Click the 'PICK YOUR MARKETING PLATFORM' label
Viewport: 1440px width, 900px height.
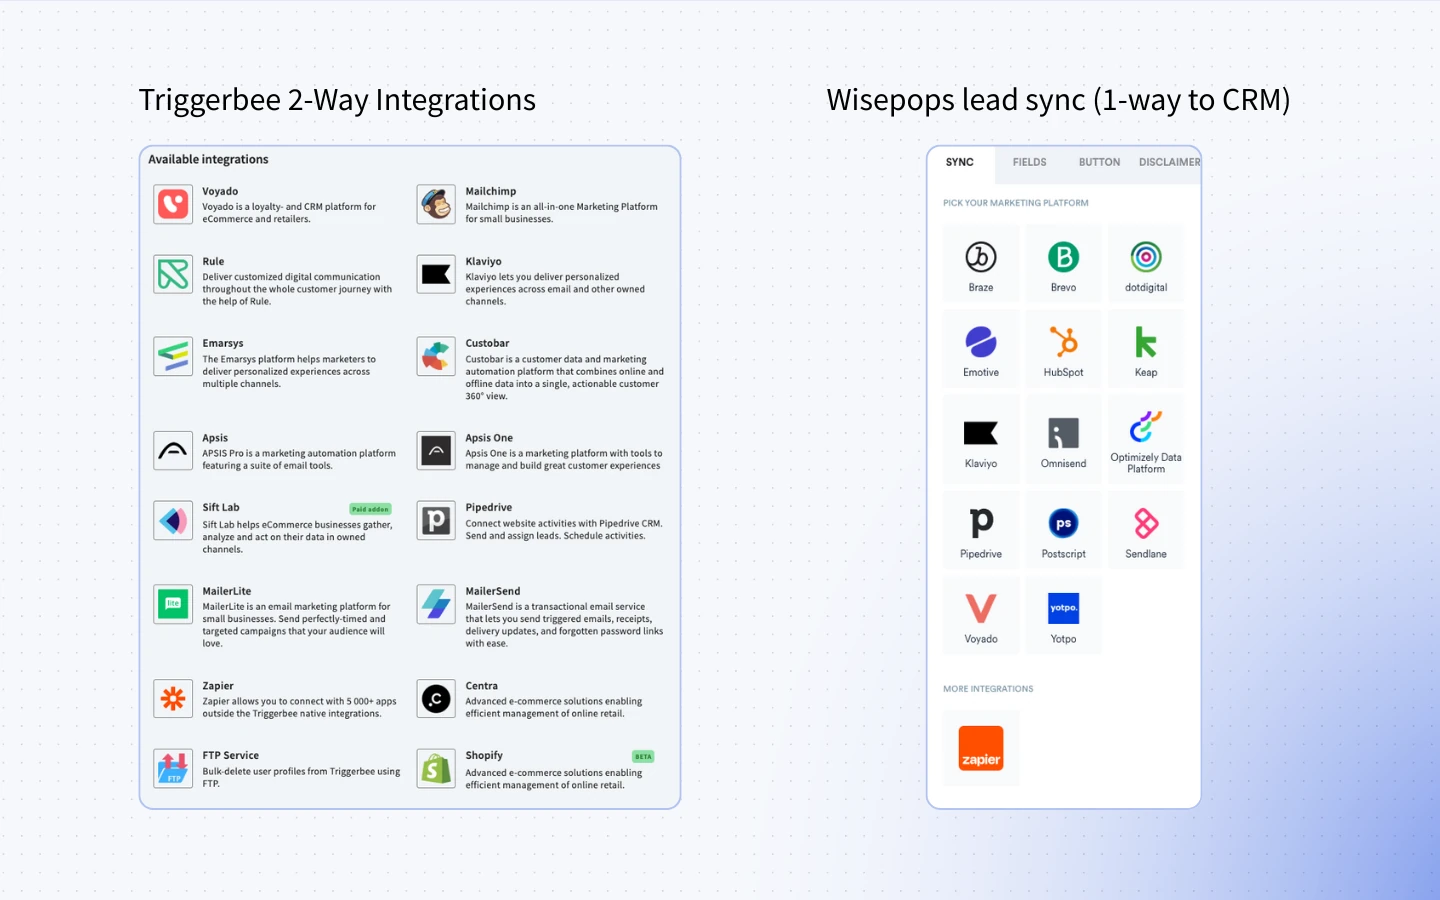pyautogui.click(x=1016, y=203)
